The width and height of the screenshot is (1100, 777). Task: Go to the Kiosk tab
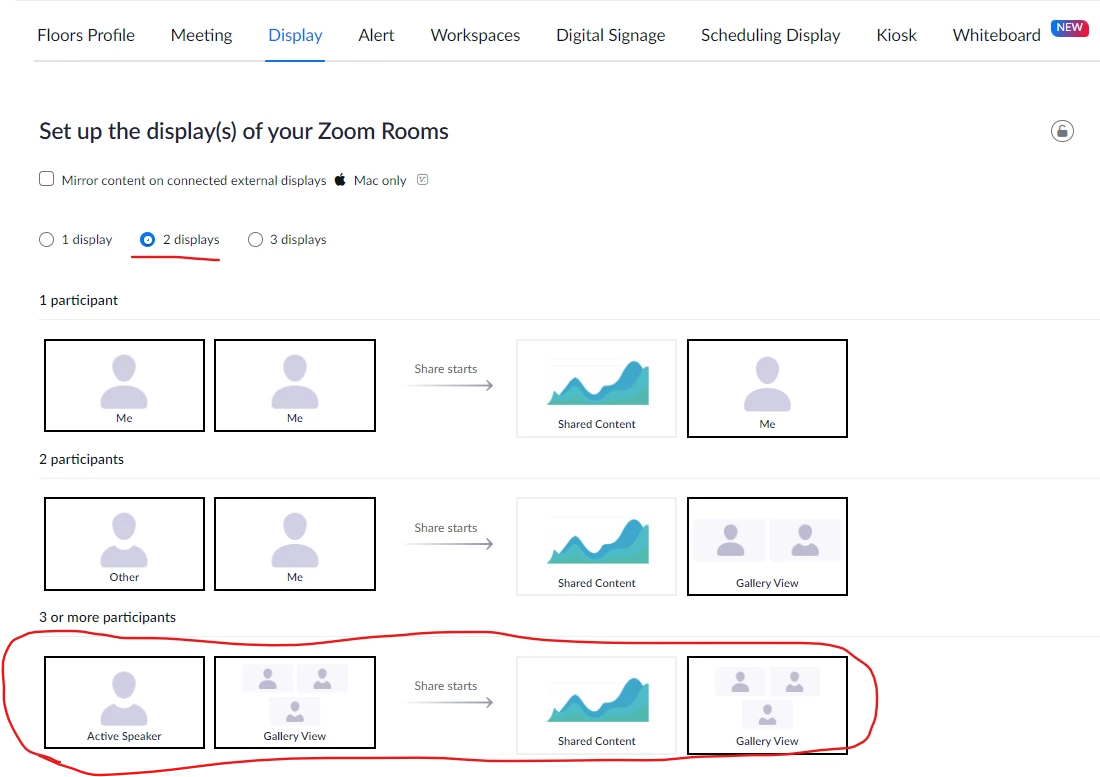tap(896, 35)
